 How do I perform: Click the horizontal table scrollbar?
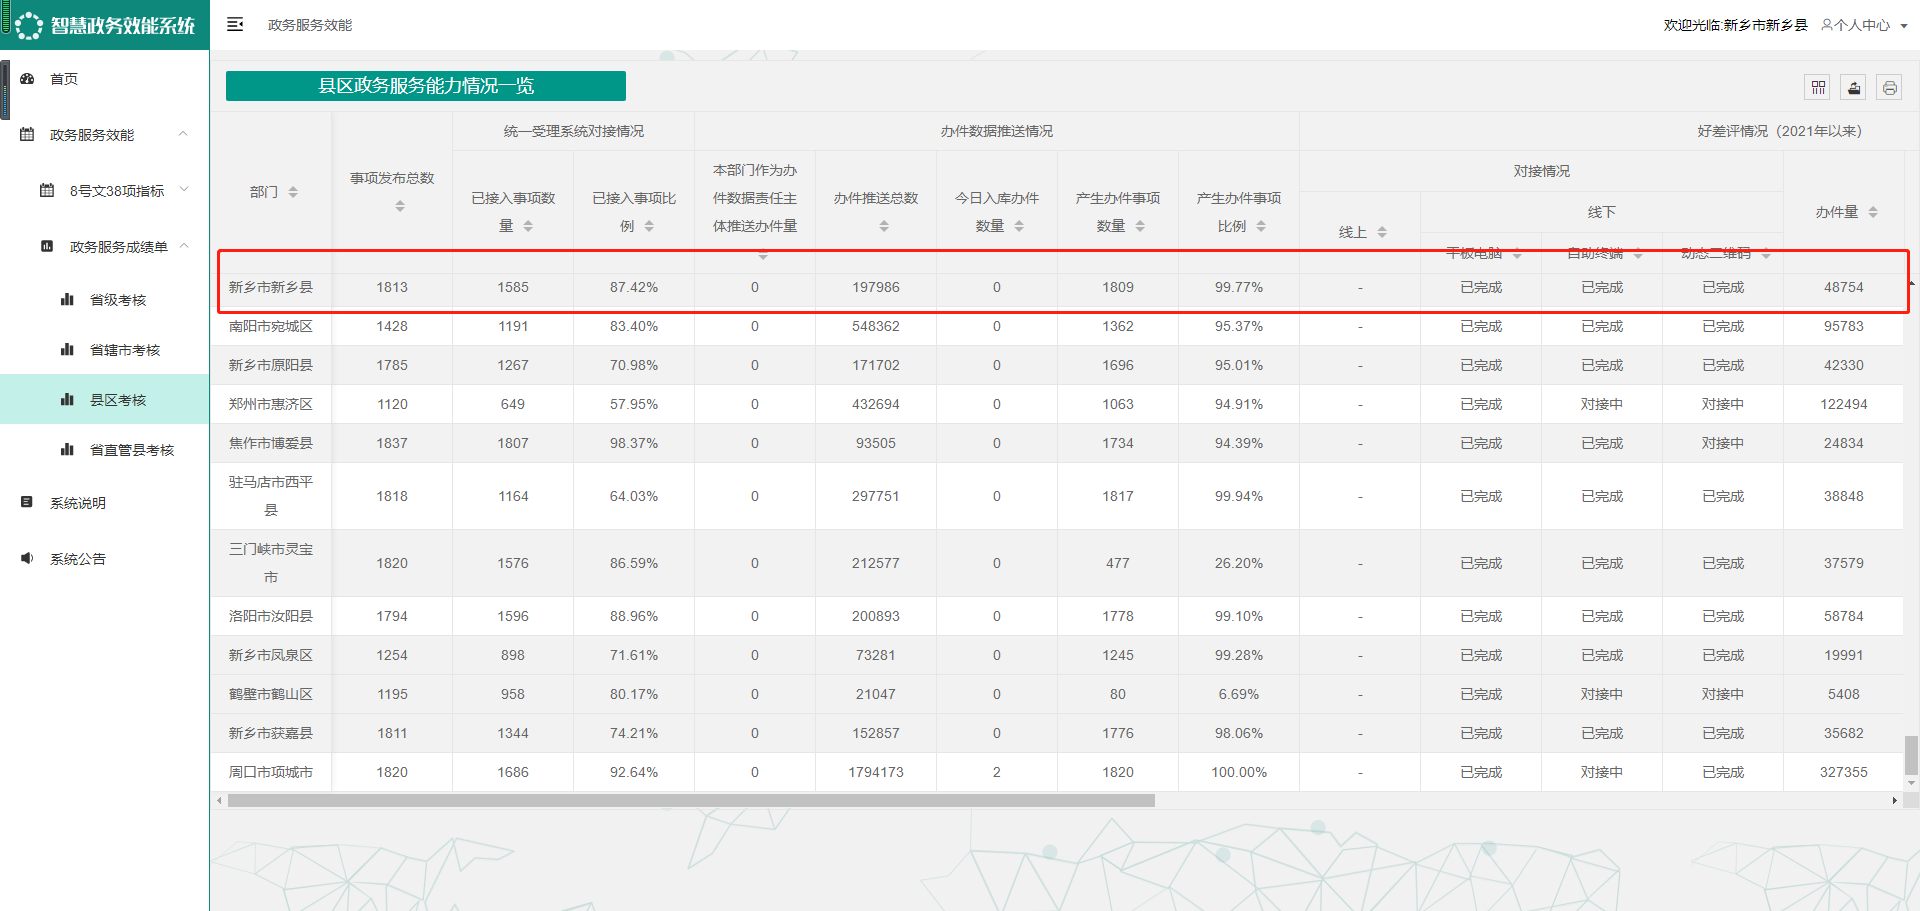(x=690, y=801)
